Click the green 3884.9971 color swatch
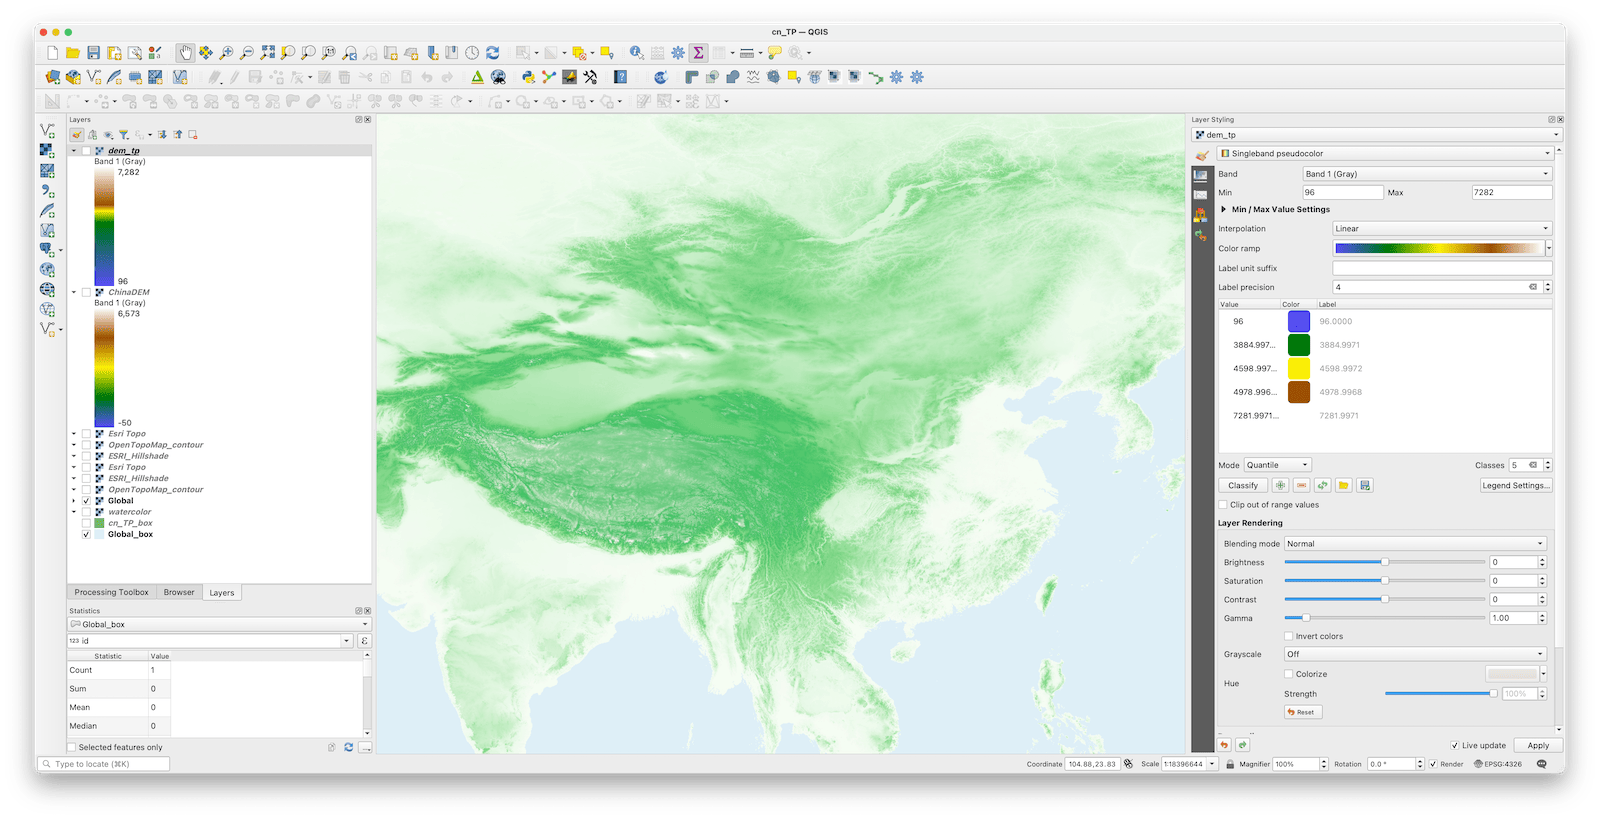The height and width of the screenshot is (819, 1600). 1298,345
